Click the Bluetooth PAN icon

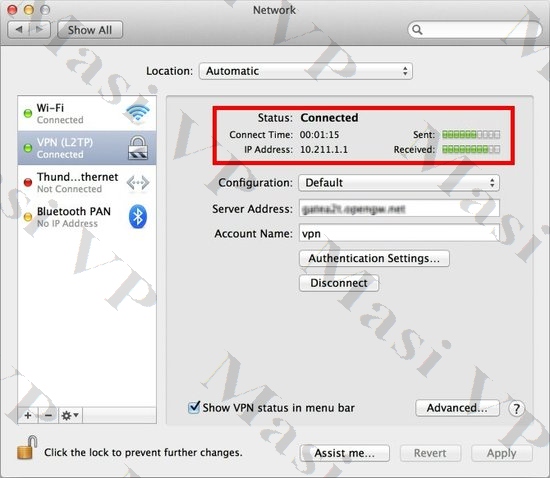click(x=138, y=216)
